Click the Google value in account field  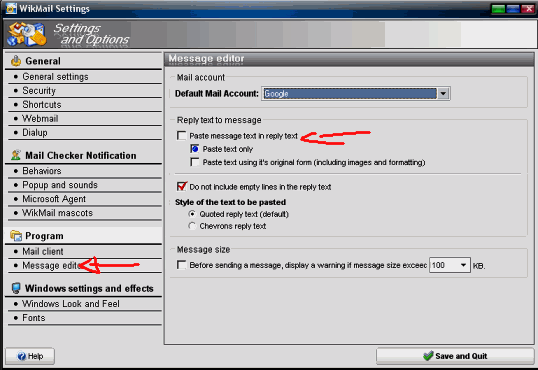350,93
